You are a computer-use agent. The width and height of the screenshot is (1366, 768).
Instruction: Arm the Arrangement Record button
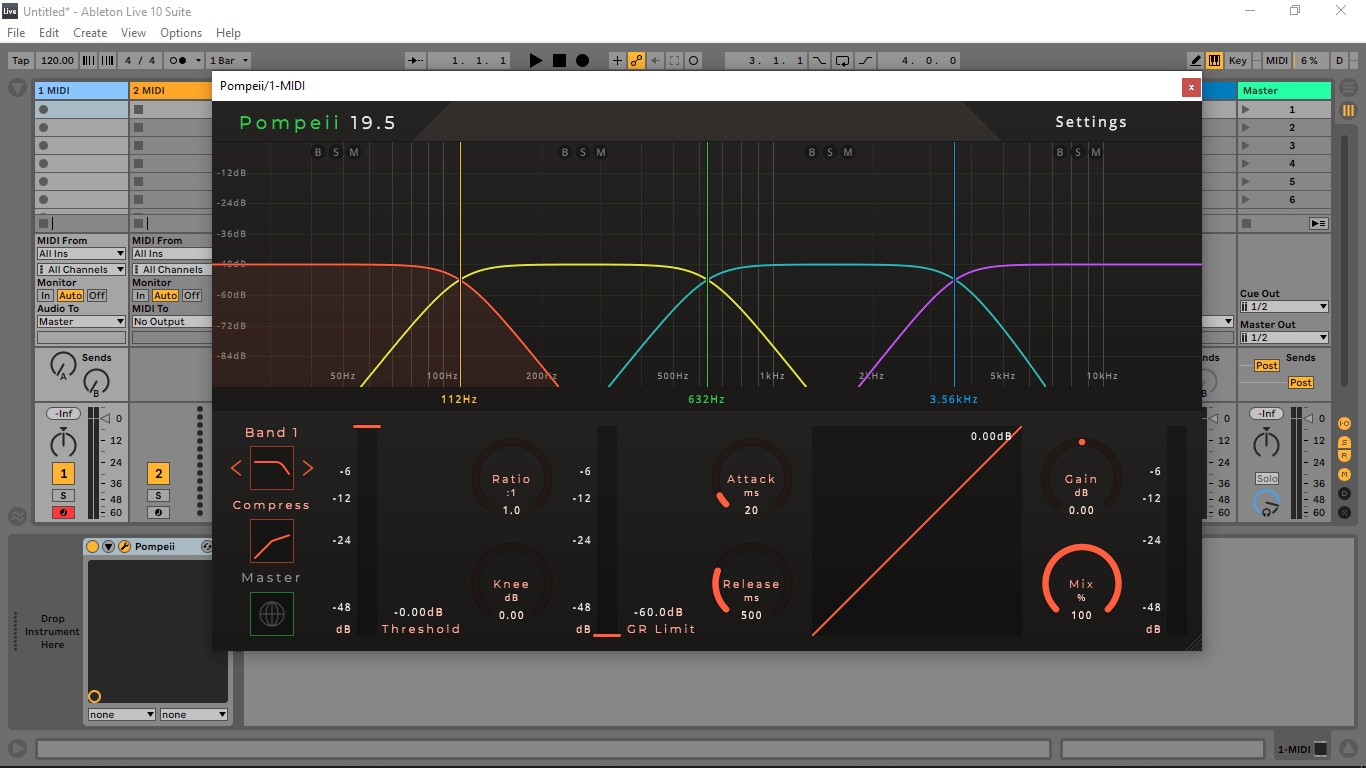point(582,60)
